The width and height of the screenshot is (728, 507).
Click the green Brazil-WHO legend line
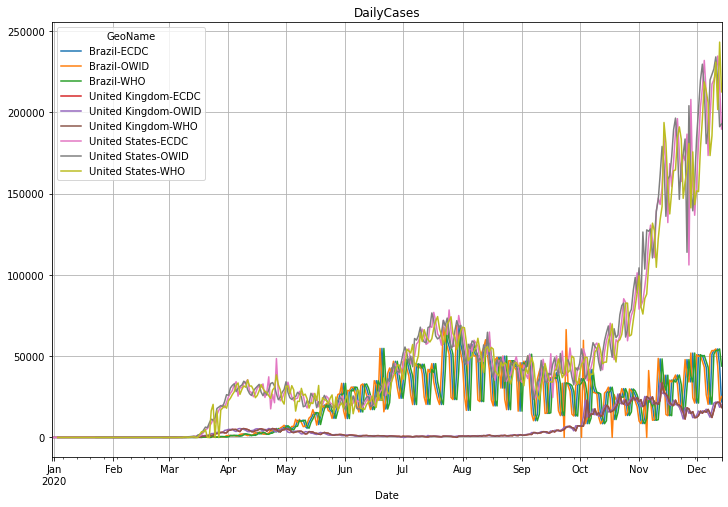pos(71,81)
